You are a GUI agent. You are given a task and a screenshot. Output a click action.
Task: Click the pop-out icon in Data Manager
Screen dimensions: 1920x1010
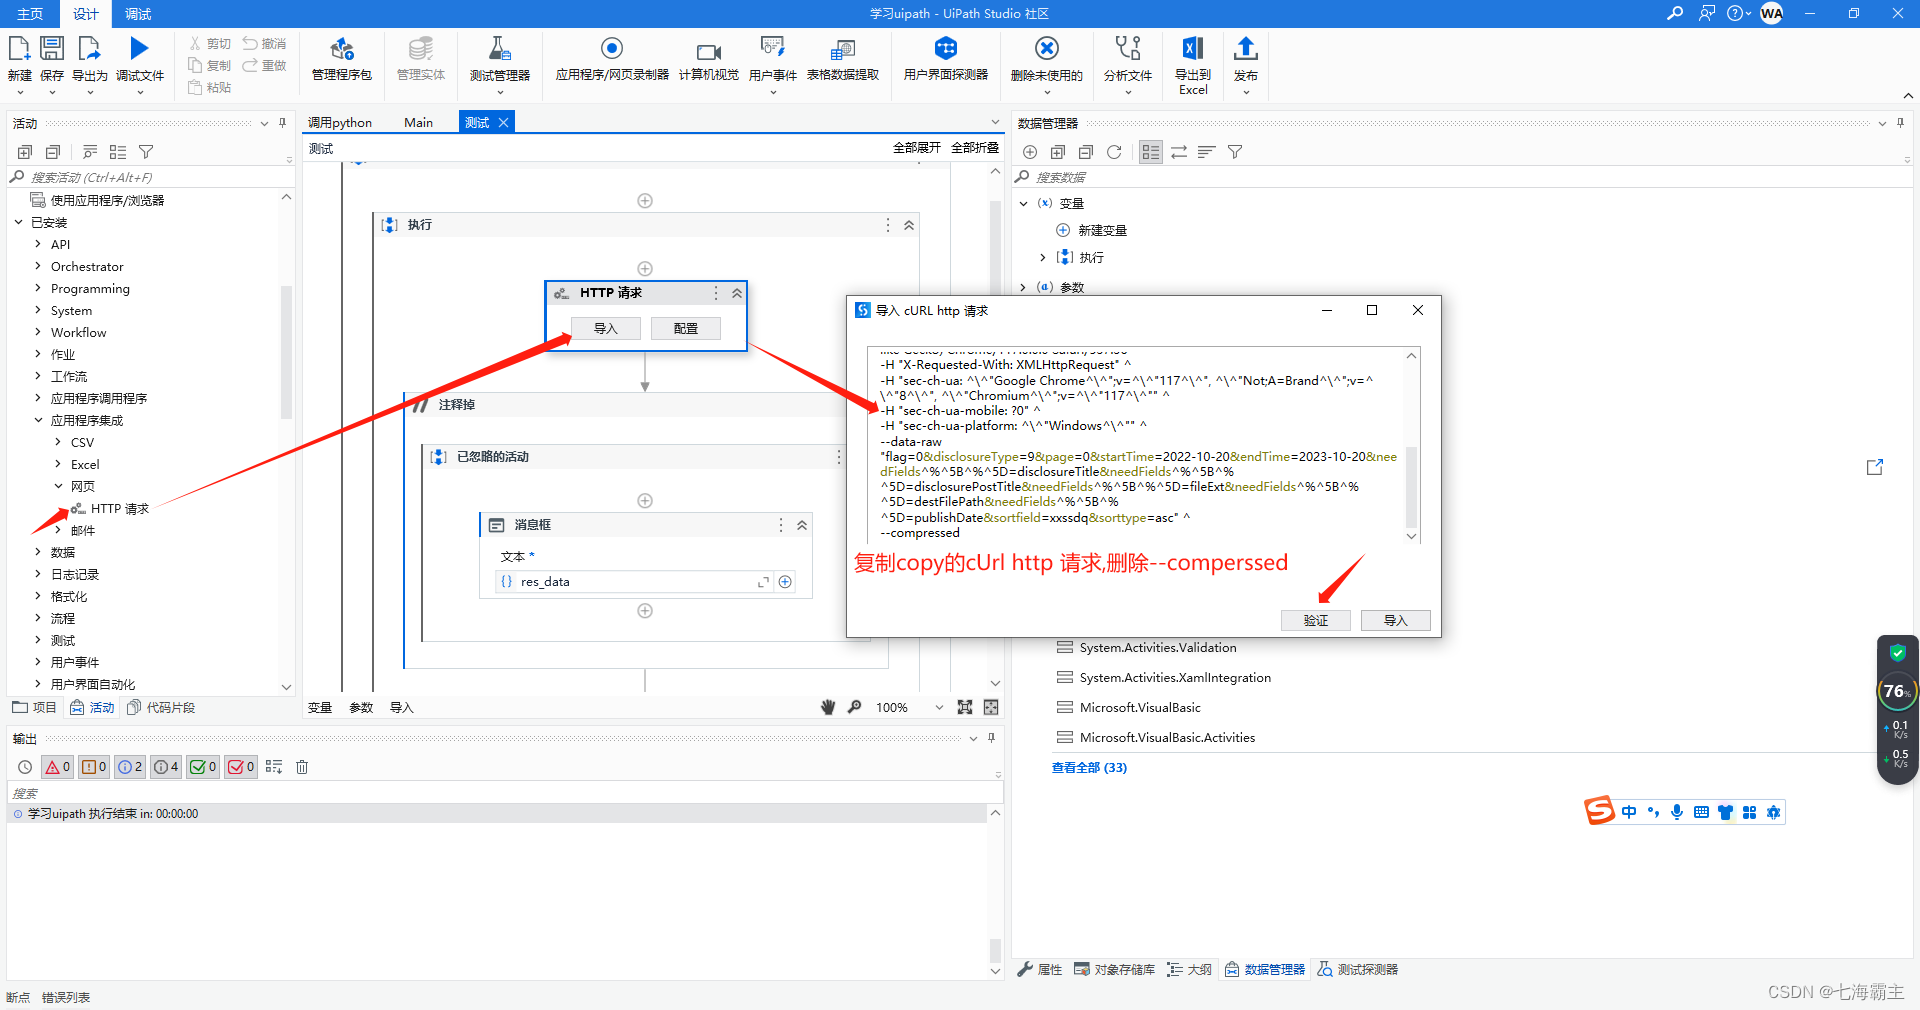tap(1875, 467)
